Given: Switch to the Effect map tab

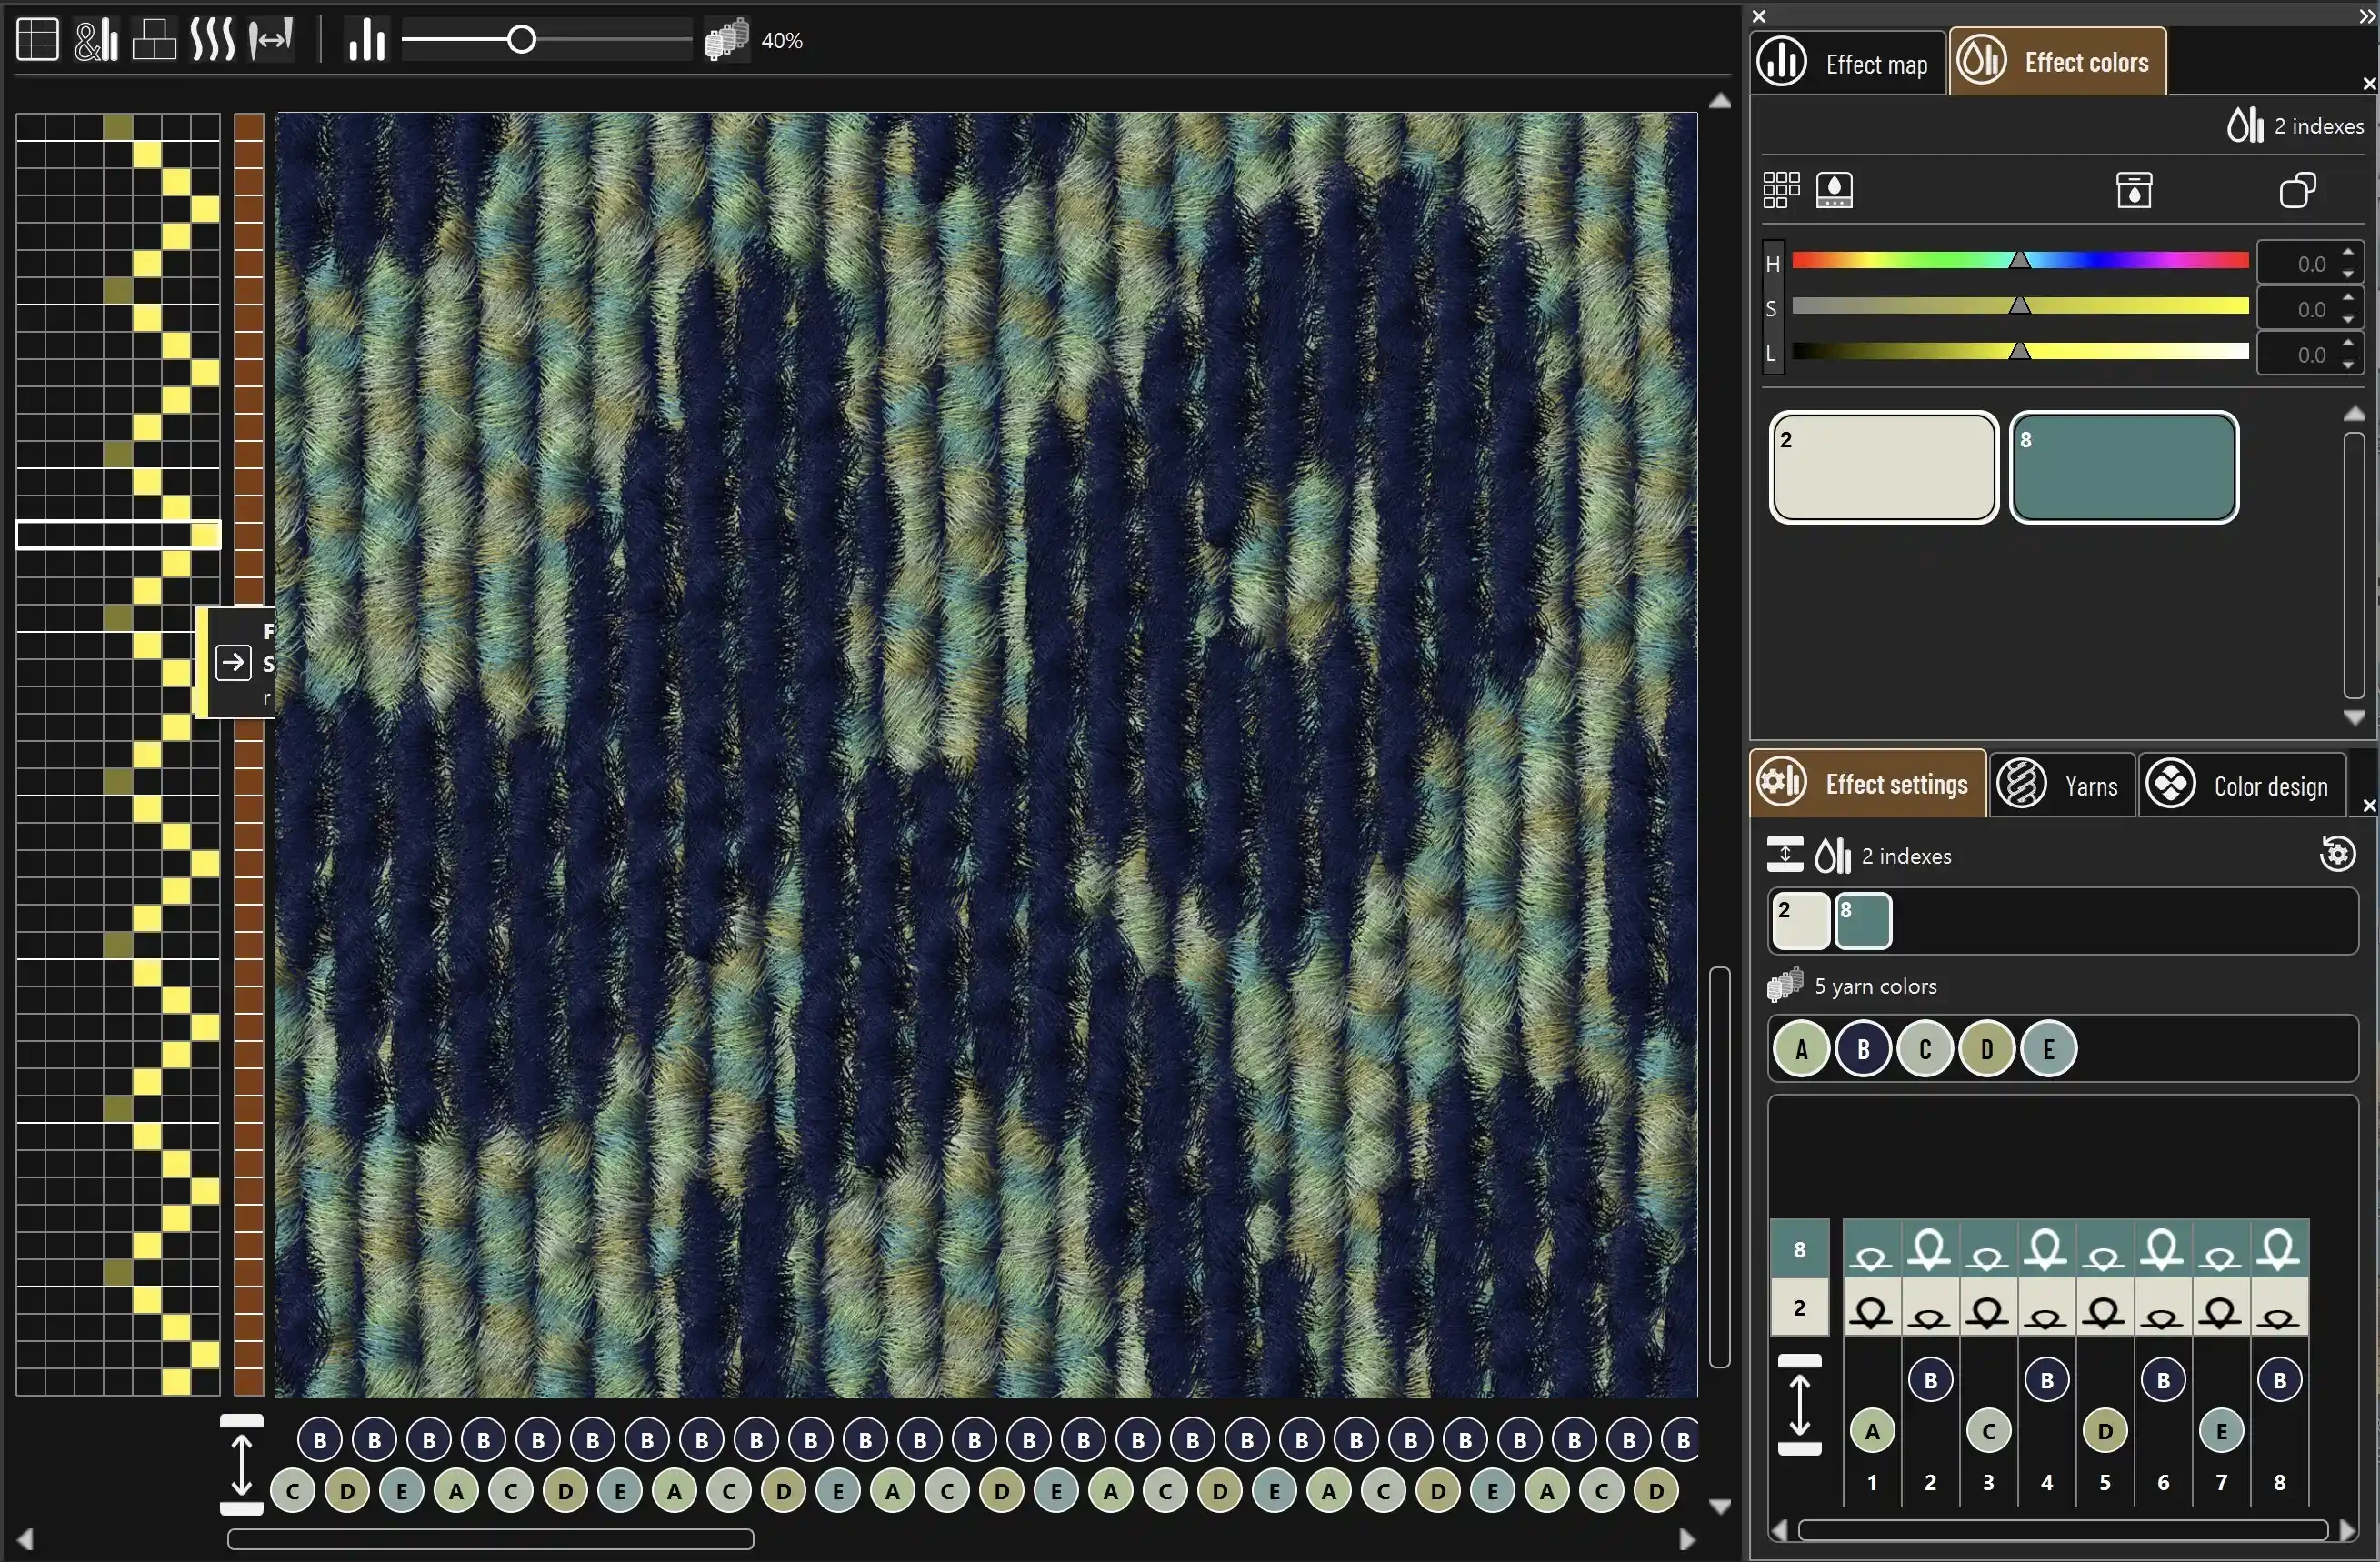Looking at the screenshot, I should [1847, 63].
